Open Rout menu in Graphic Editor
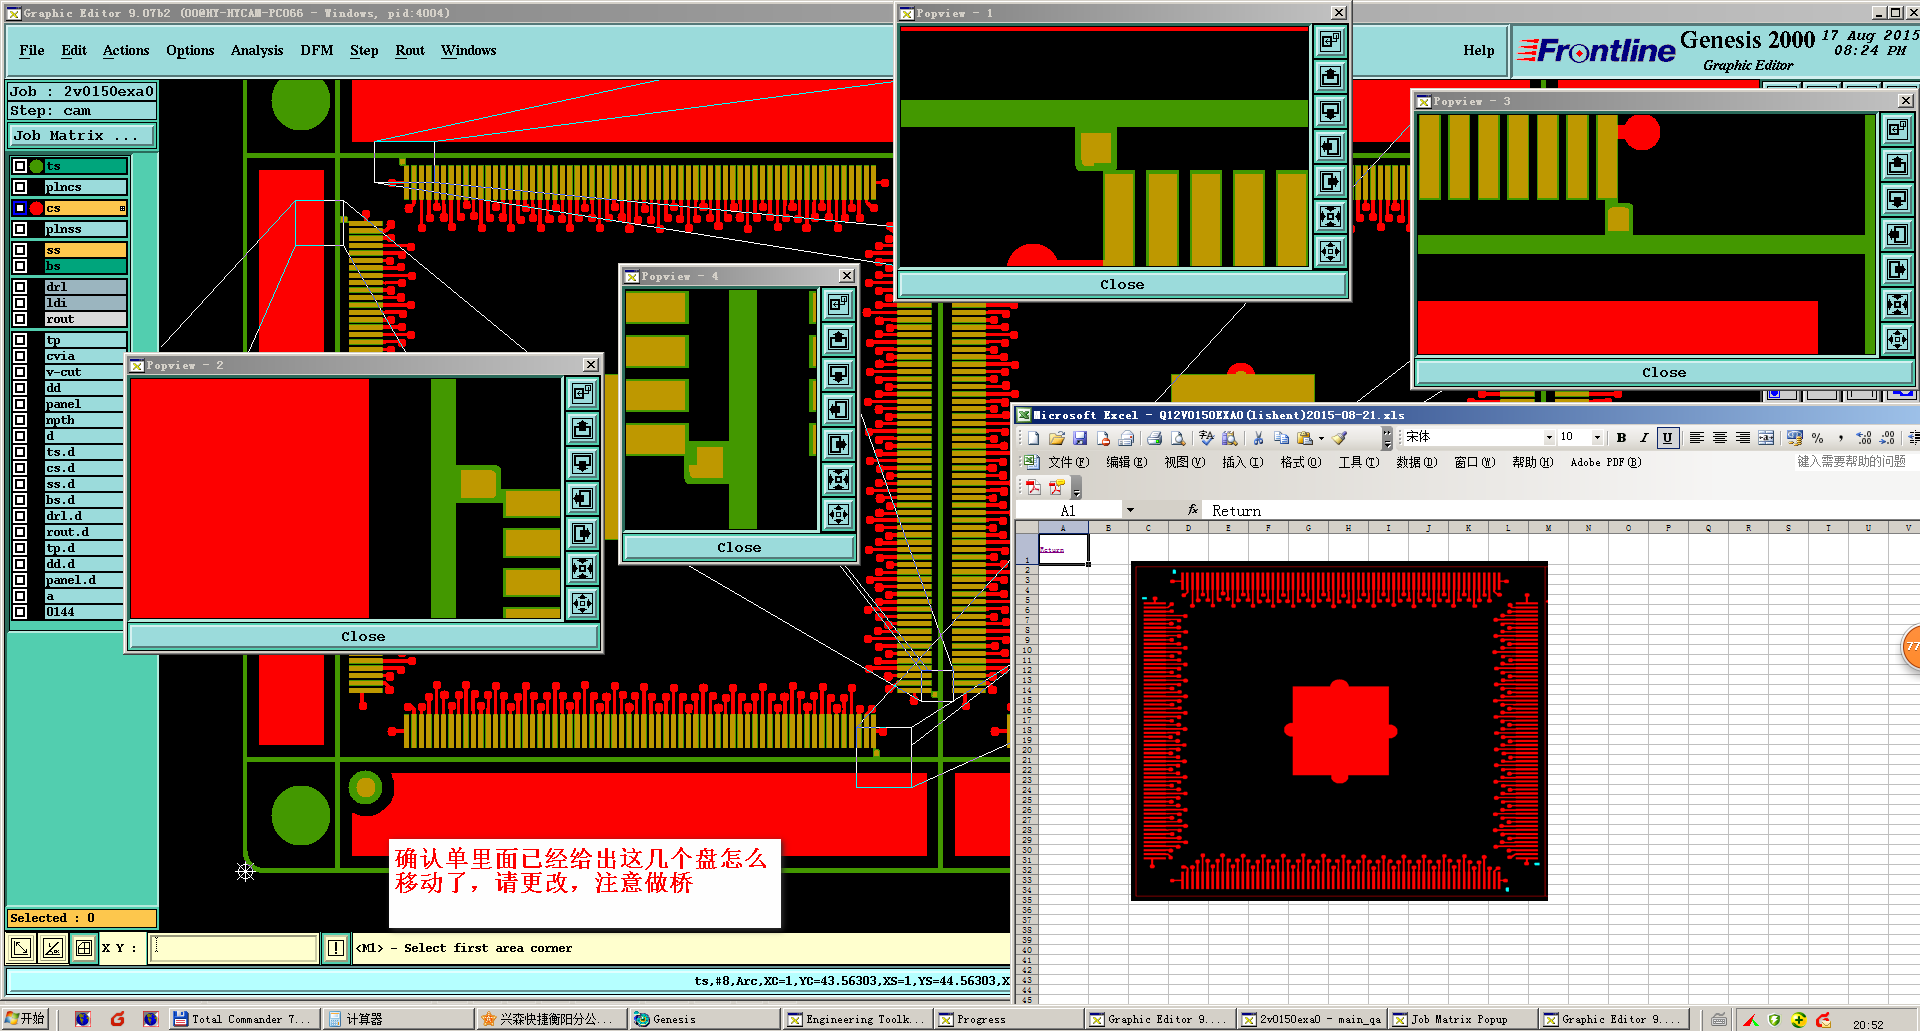 410,51
